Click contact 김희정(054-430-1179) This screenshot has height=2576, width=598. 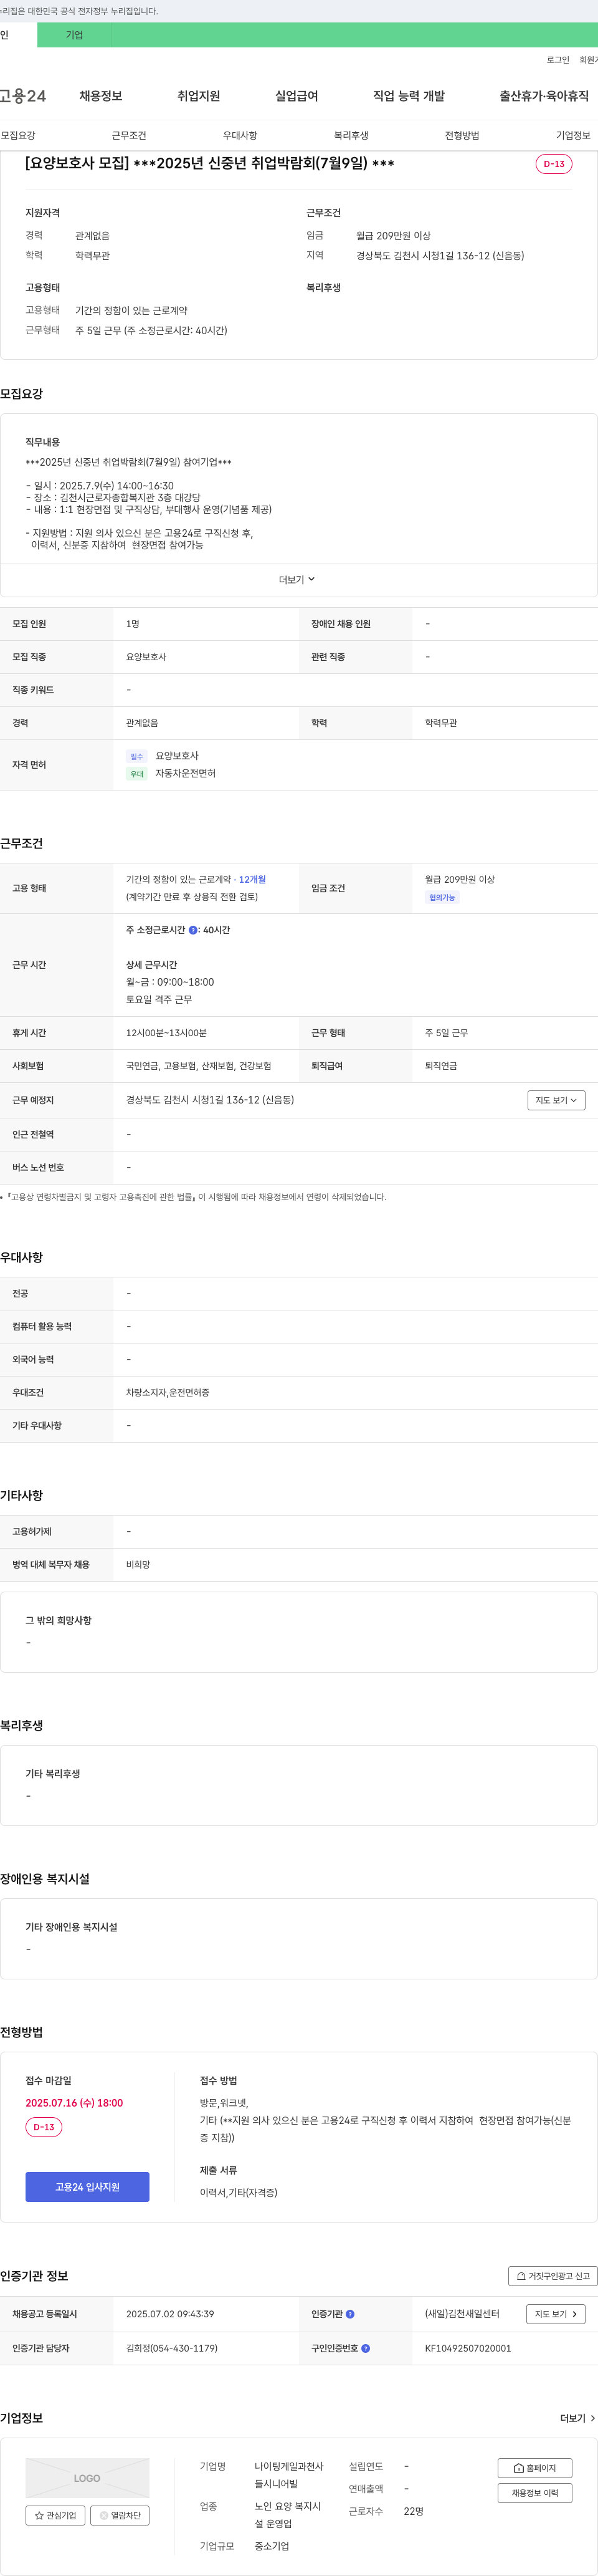(x=172, y=2348)
